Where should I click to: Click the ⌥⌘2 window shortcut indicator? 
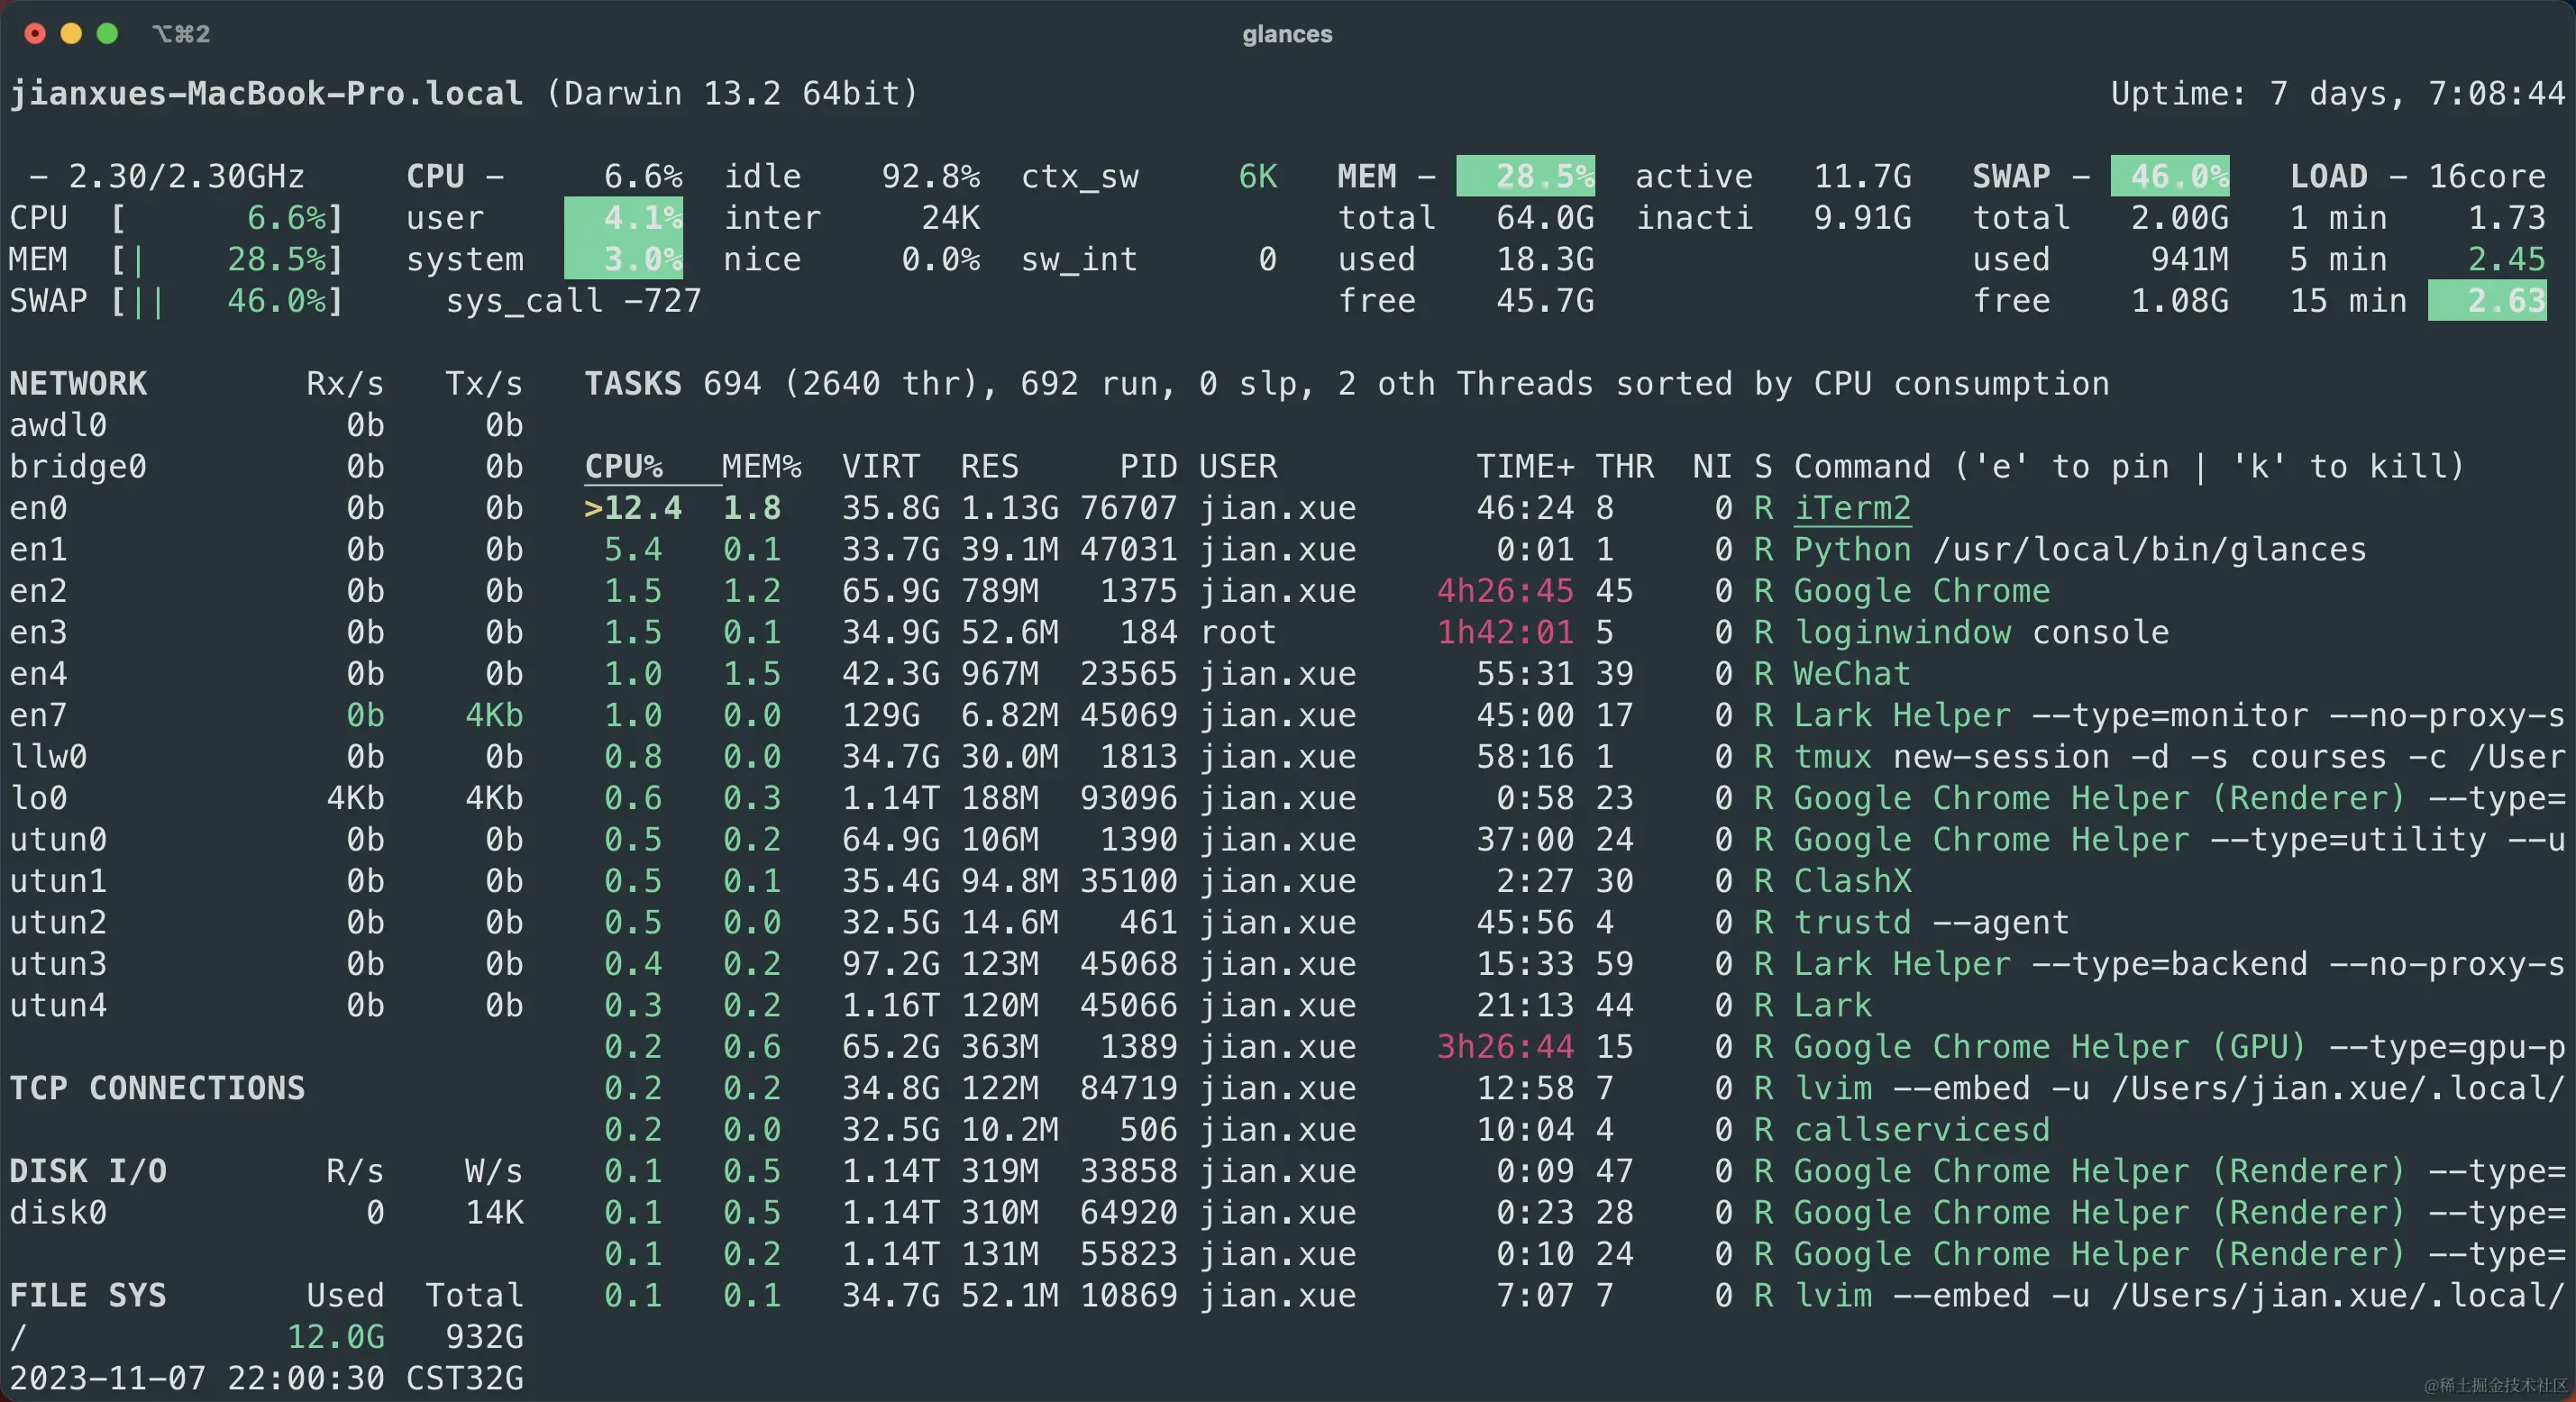pyautogui.click(x=181, y=35)
